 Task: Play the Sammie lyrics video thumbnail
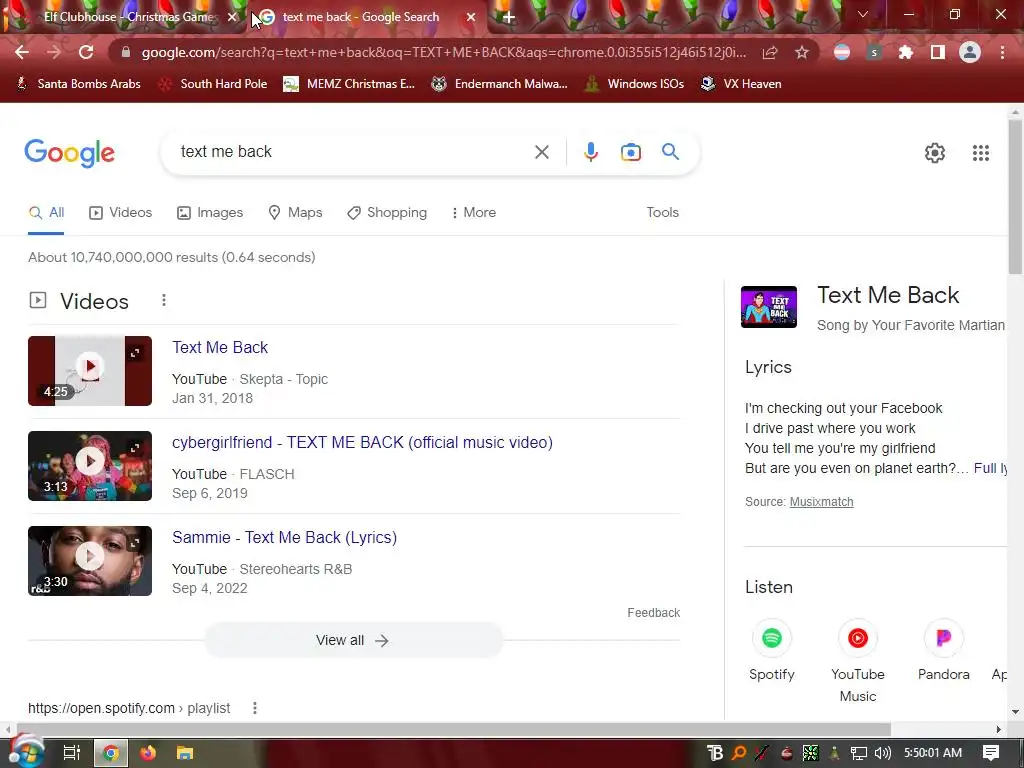[90, 561]
